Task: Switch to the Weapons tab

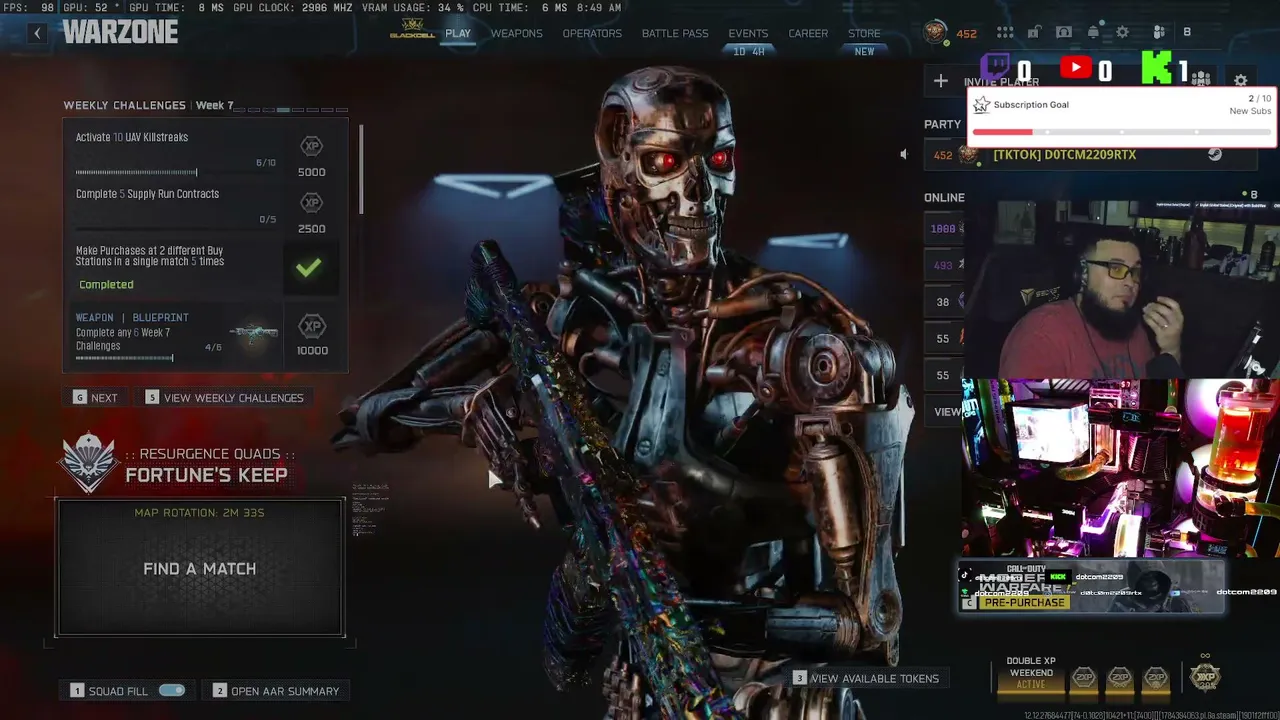Action: (x=516, y=33)
